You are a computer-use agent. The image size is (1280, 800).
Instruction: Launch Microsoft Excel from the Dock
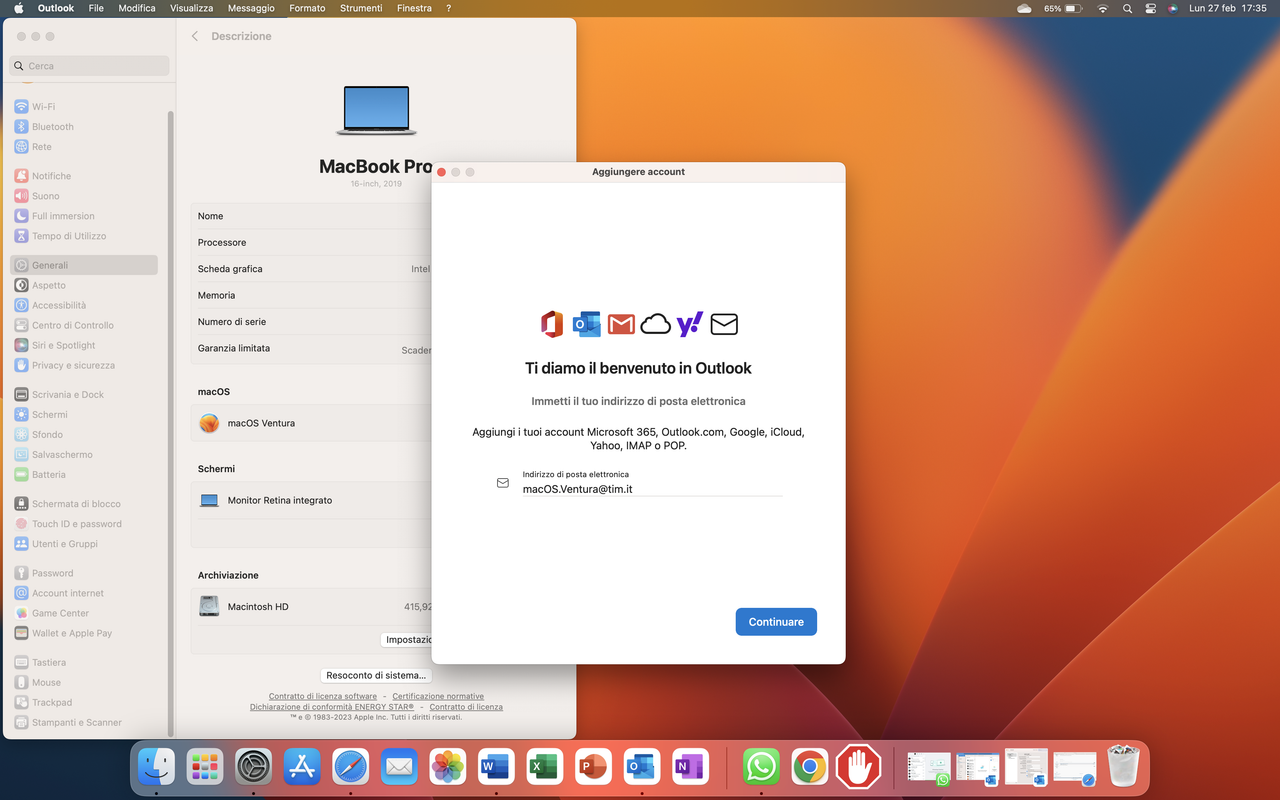coord(545,767)
